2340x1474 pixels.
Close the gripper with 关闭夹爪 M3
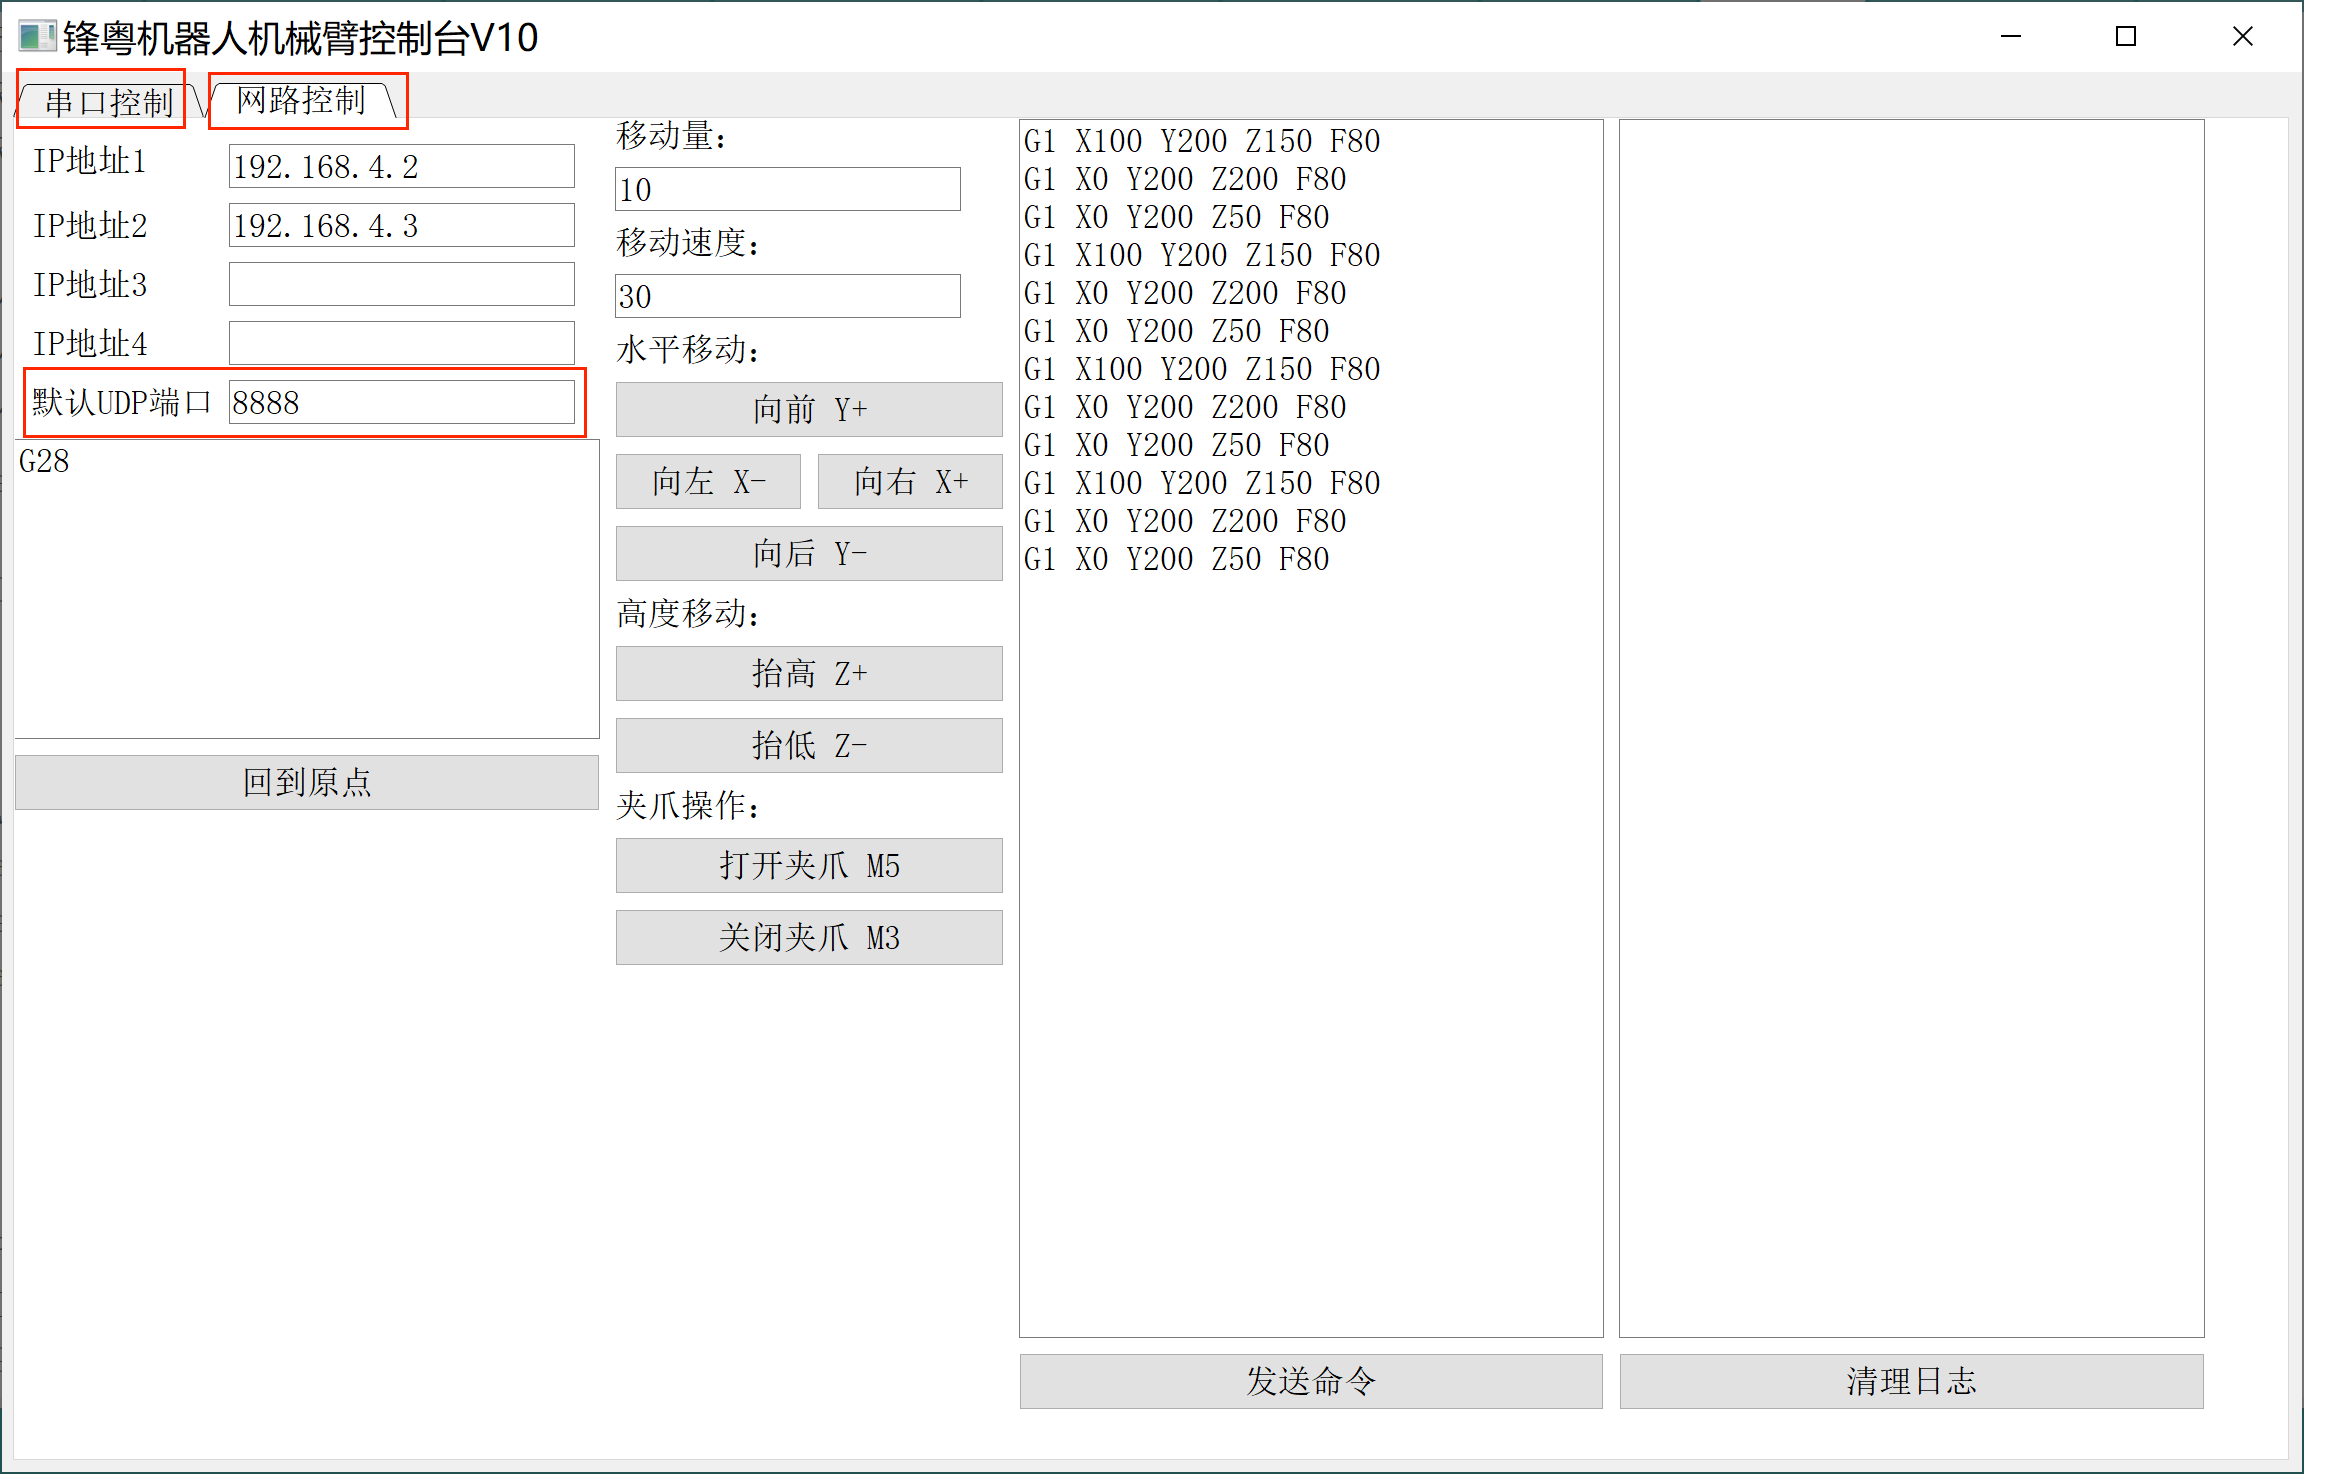(x=808, y=937)
